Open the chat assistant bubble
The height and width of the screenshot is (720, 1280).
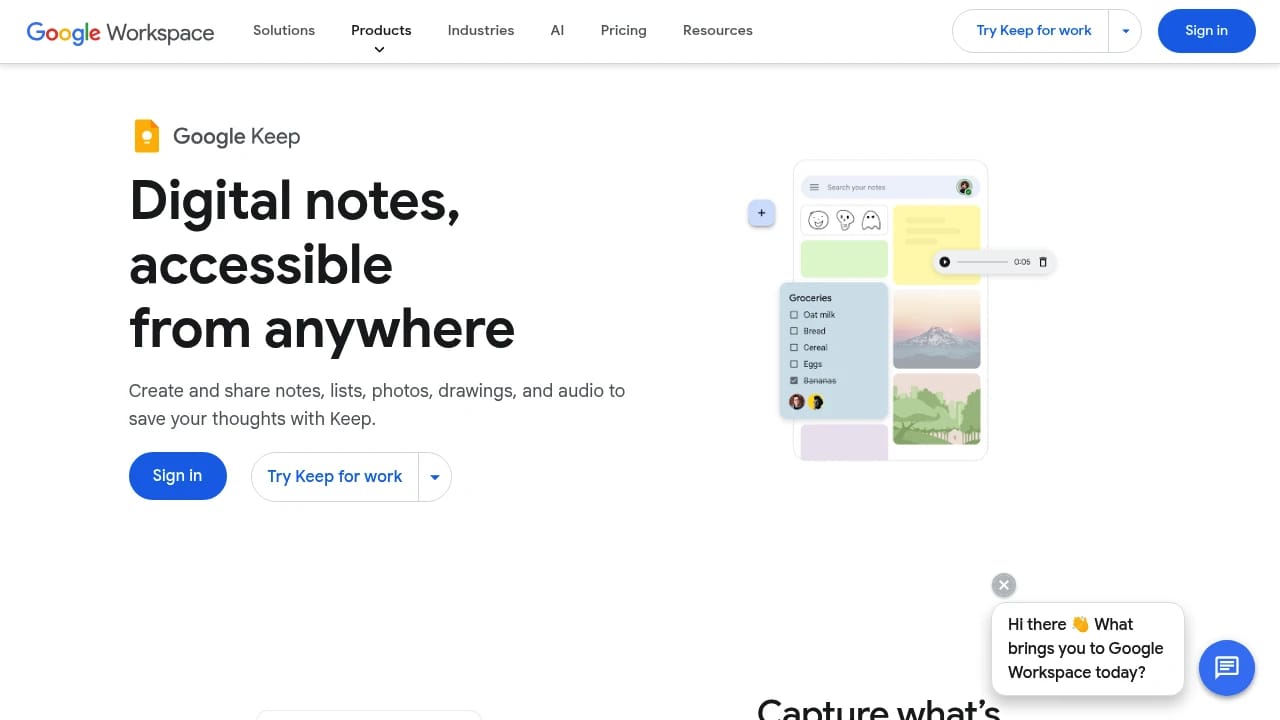[x=1226, y=668]
